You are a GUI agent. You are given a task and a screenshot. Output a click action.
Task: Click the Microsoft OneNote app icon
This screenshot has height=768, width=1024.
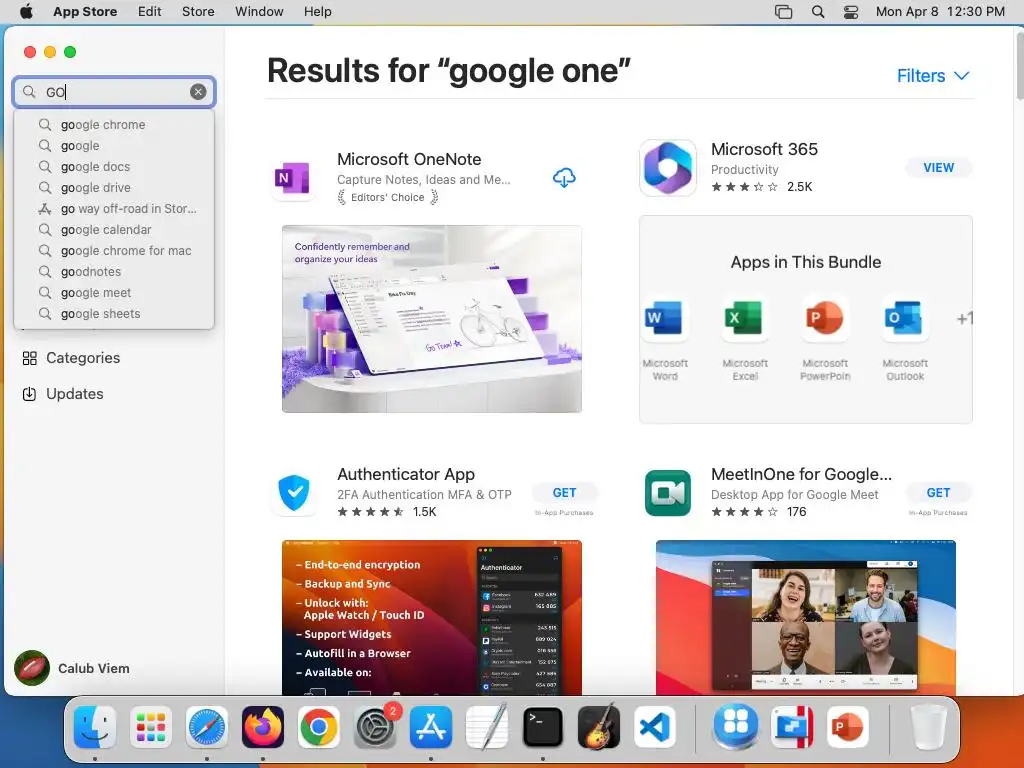coord(293,178)
